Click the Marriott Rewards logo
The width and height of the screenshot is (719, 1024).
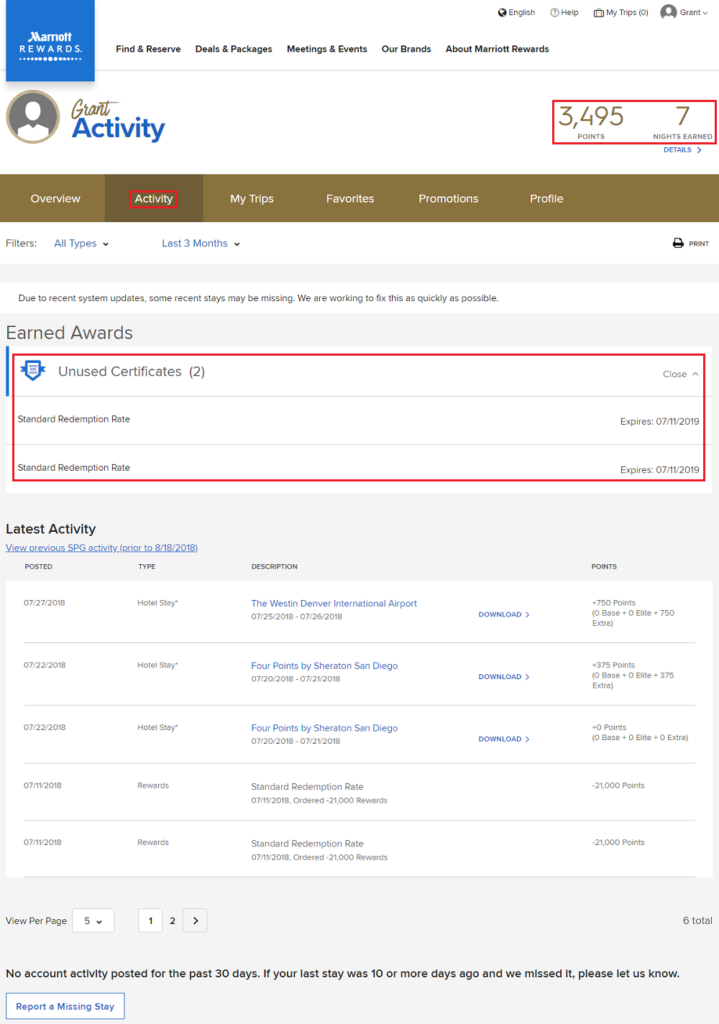pyautogui.click(x=49, y=40)
